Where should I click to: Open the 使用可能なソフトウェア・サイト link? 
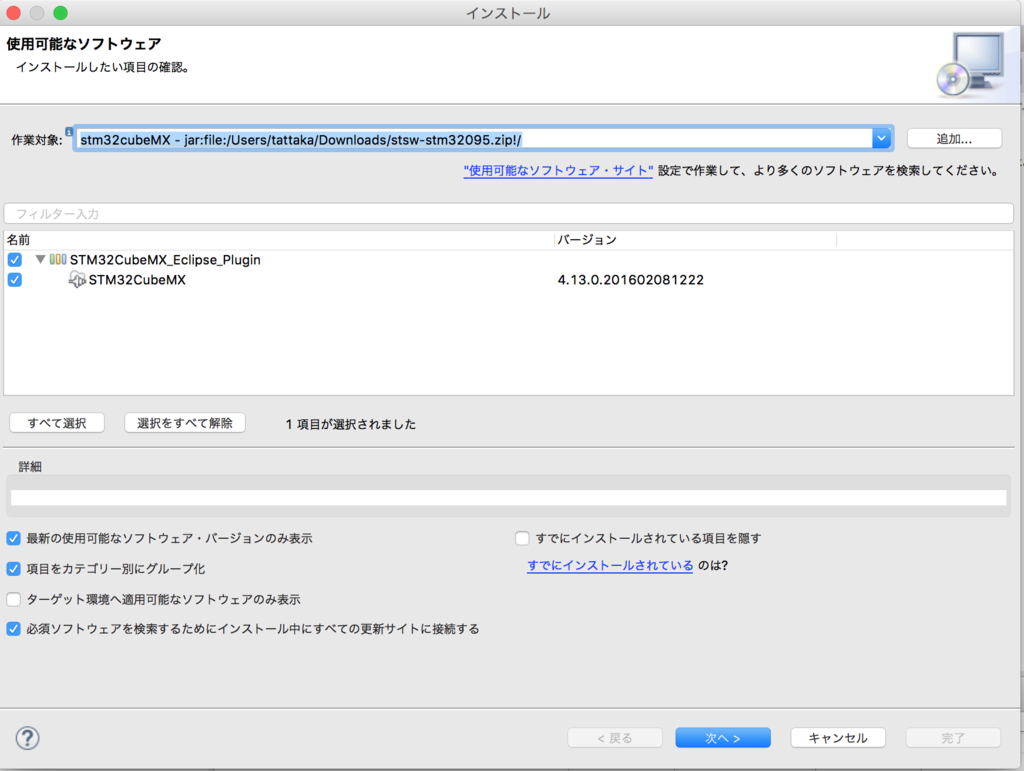tap(558, 170)
